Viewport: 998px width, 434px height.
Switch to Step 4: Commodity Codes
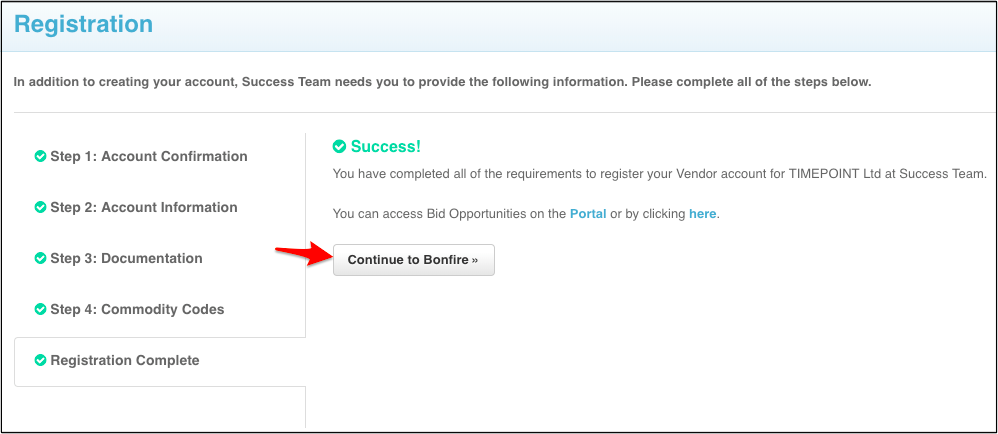click(x=137, y=310)
